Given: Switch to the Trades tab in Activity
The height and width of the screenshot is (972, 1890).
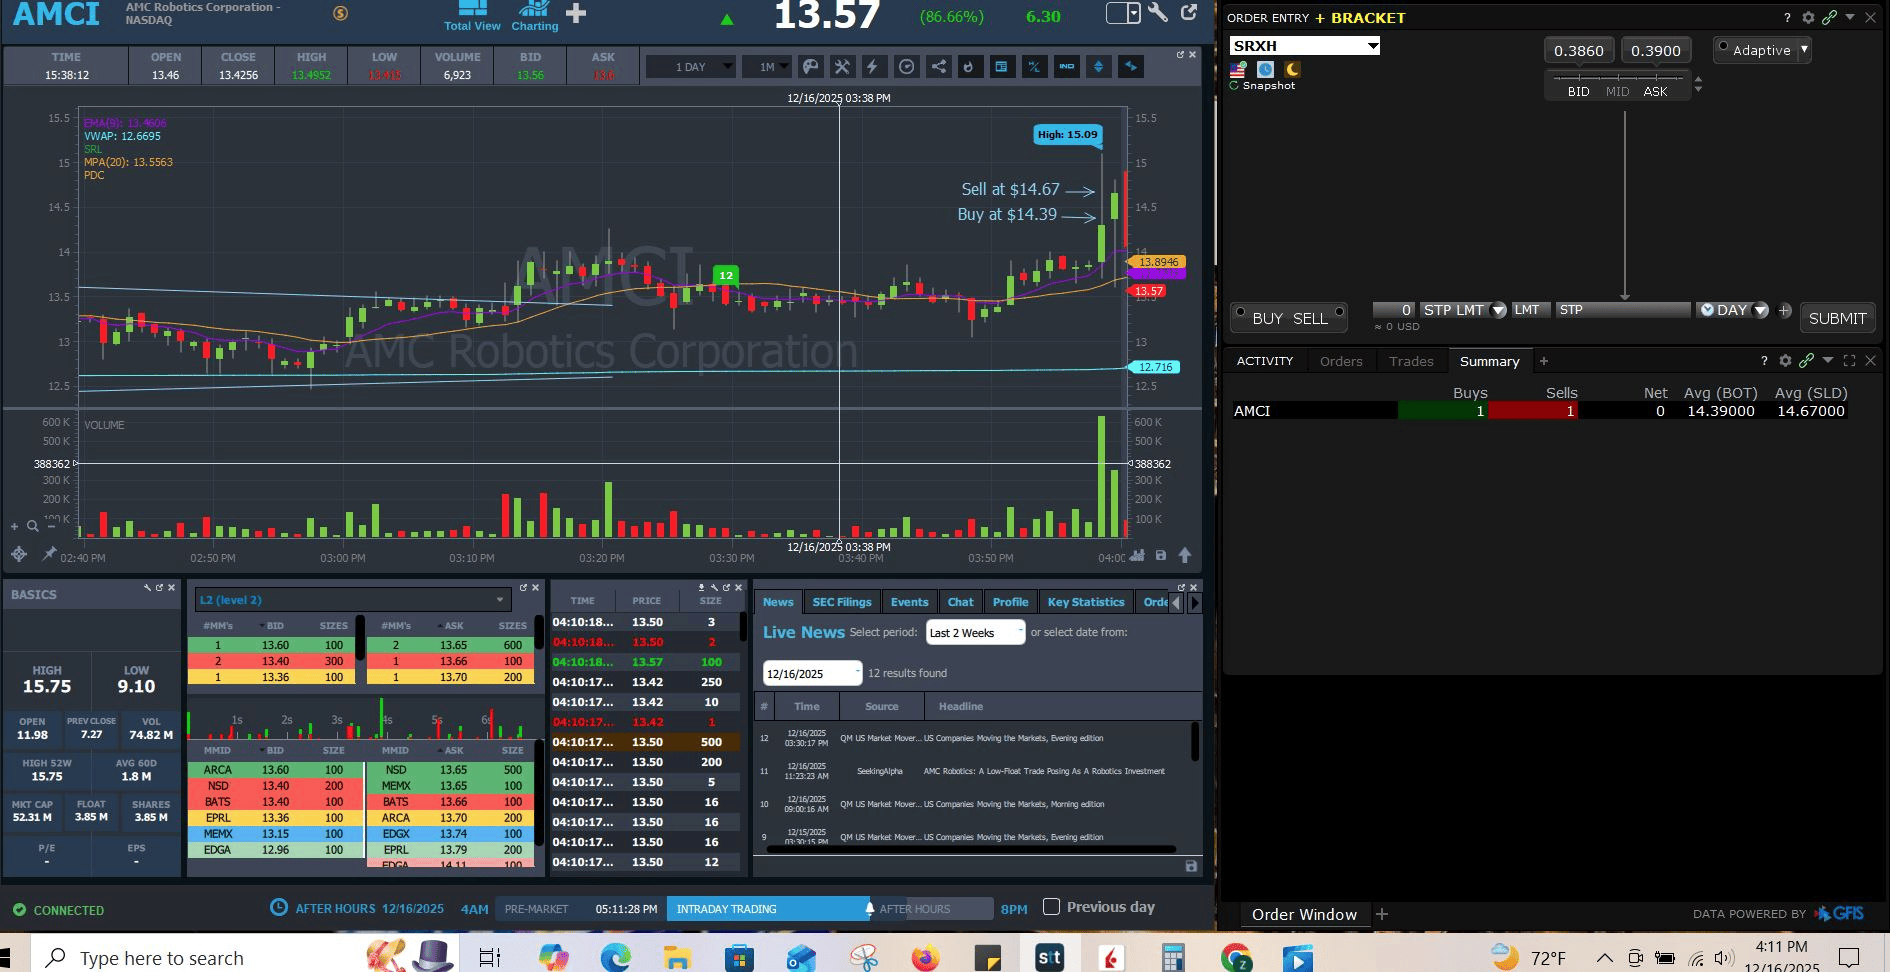Looking at the screenshot, I should (1411, 362).
